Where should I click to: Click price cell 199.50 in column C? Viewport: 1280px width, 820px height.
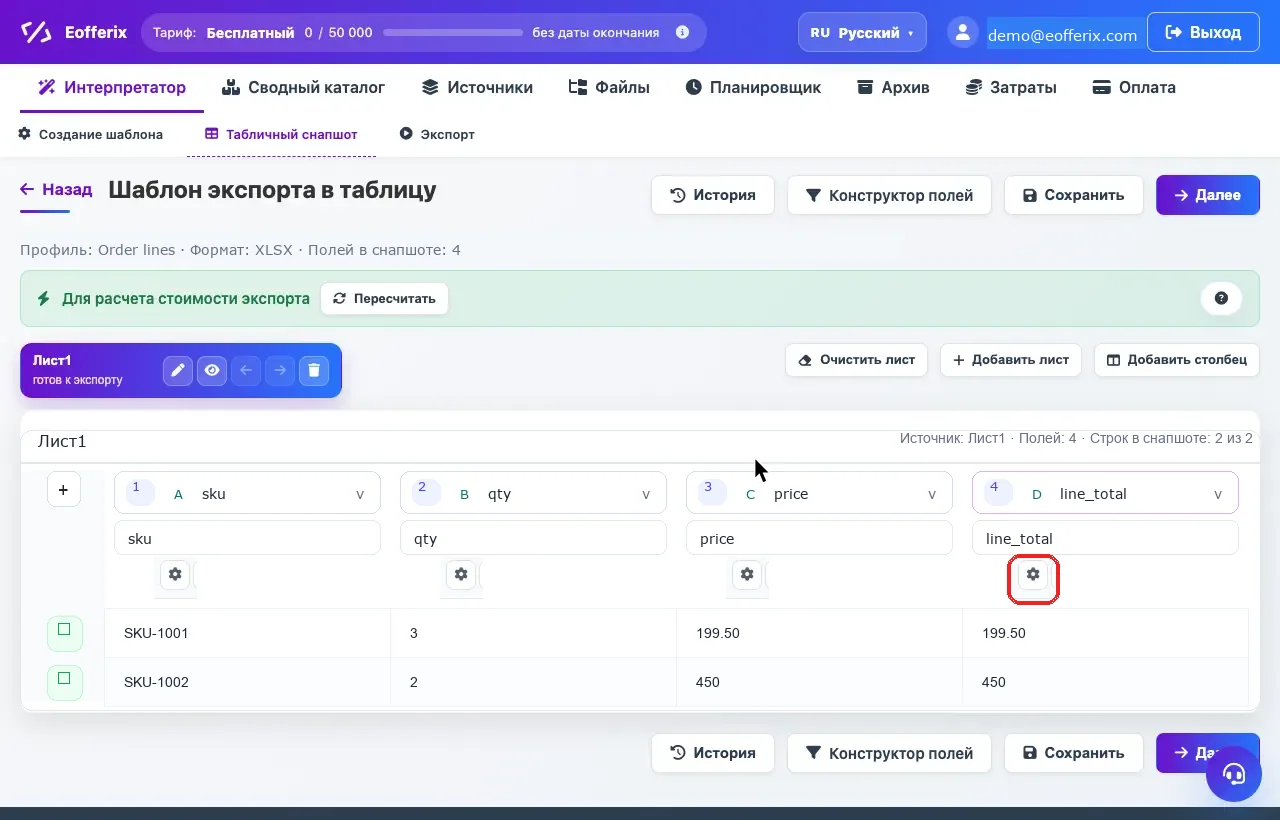819,633
